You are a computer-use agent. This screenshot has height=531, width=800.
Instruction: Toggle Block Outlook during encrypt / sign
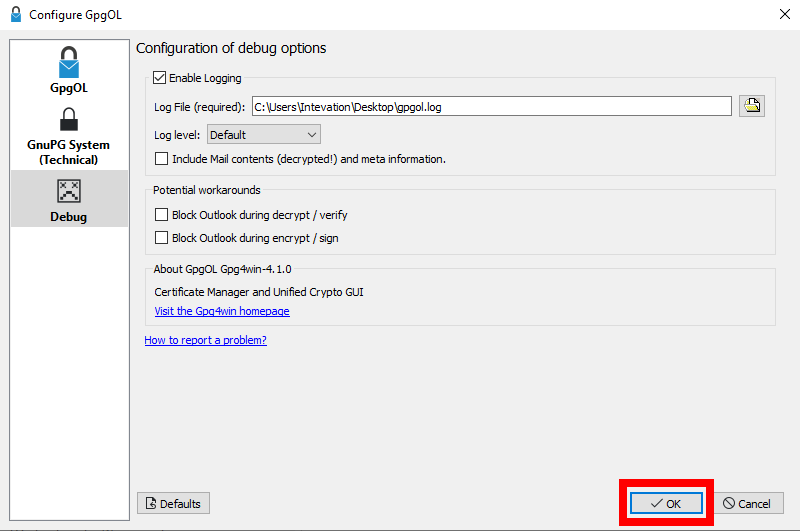tap(162, 238)
